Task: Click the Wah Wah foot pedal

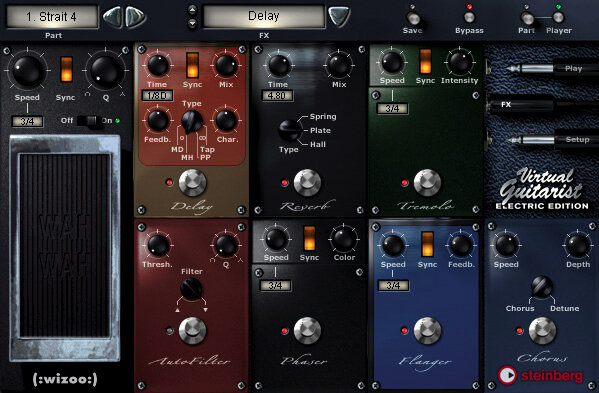Action: coord(65,247)
